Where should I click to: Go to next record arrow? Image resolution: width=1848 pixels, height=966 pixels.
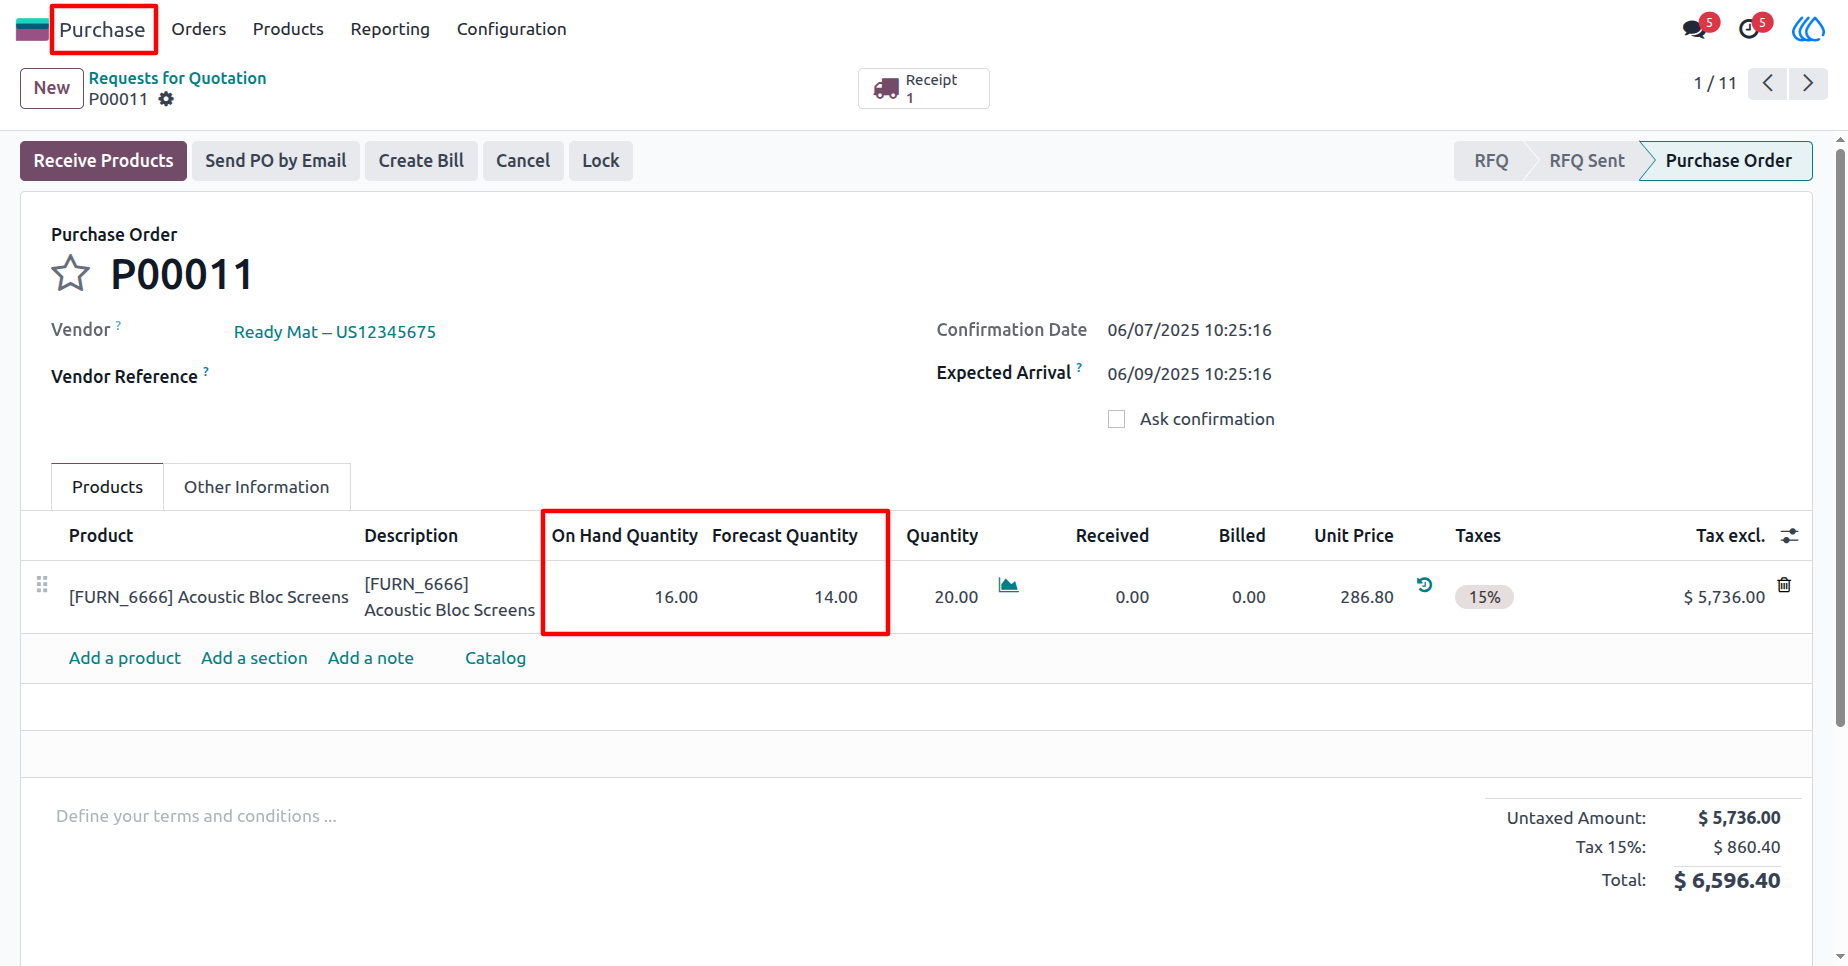pyautogui.click(x=1807, y=83)
